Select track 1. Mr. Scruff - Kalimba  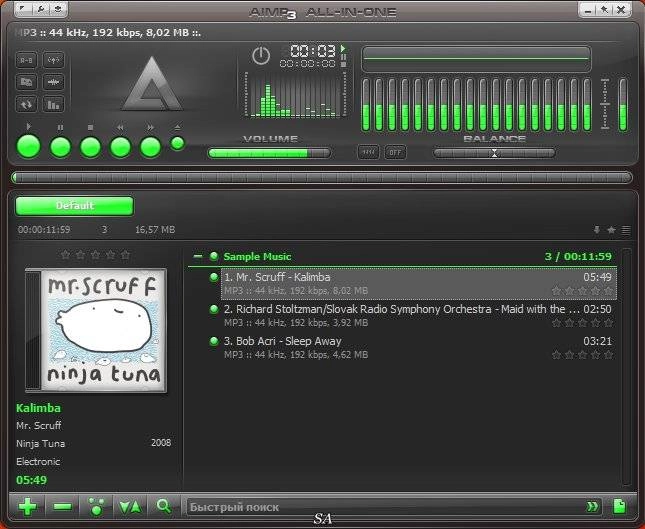418,283
